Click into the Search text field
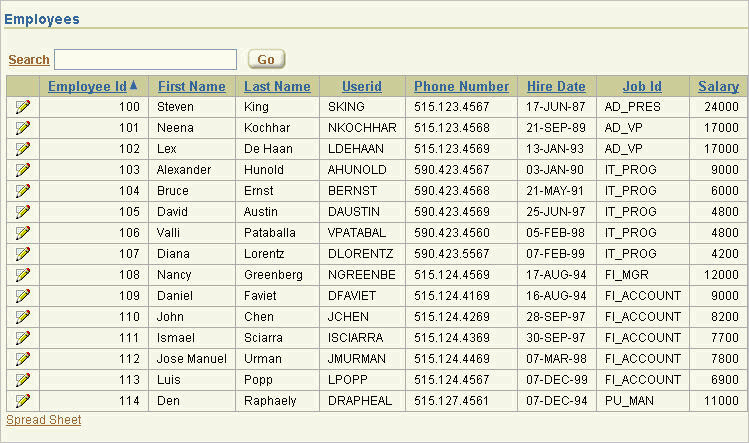Screen dimensions: 749x443 [x=145, y=60]
